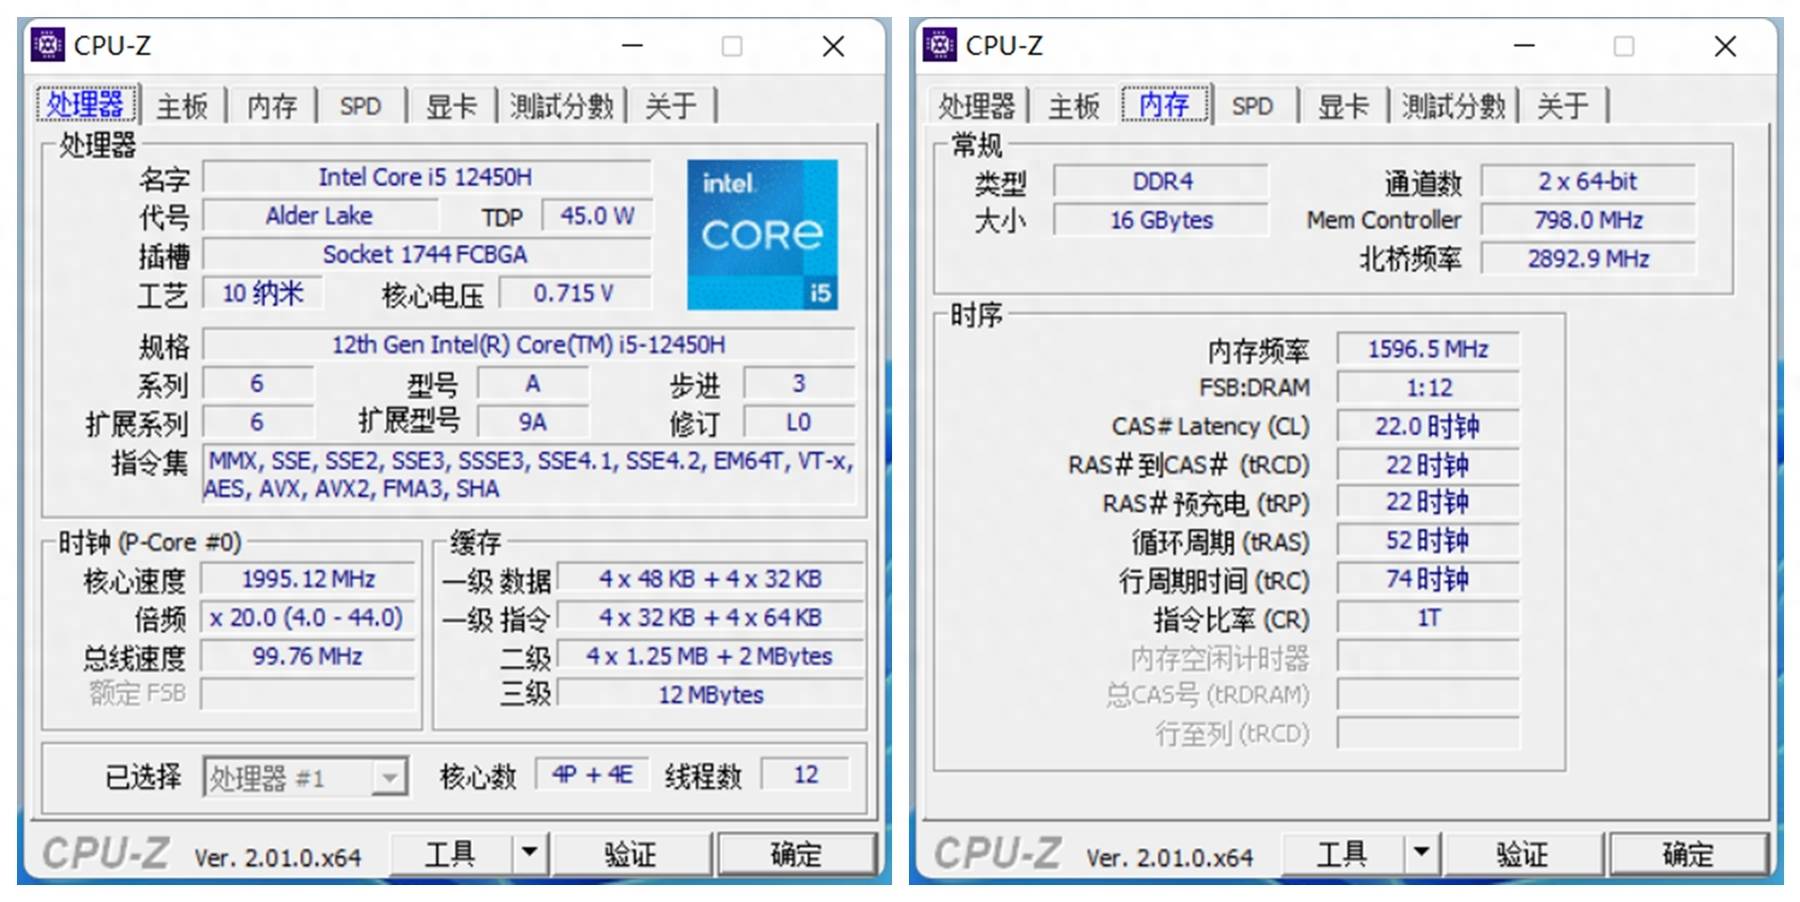Screen dimensions: 1800x902
Task: Click the Intel Core i5 logo
Action: point(762,234)
